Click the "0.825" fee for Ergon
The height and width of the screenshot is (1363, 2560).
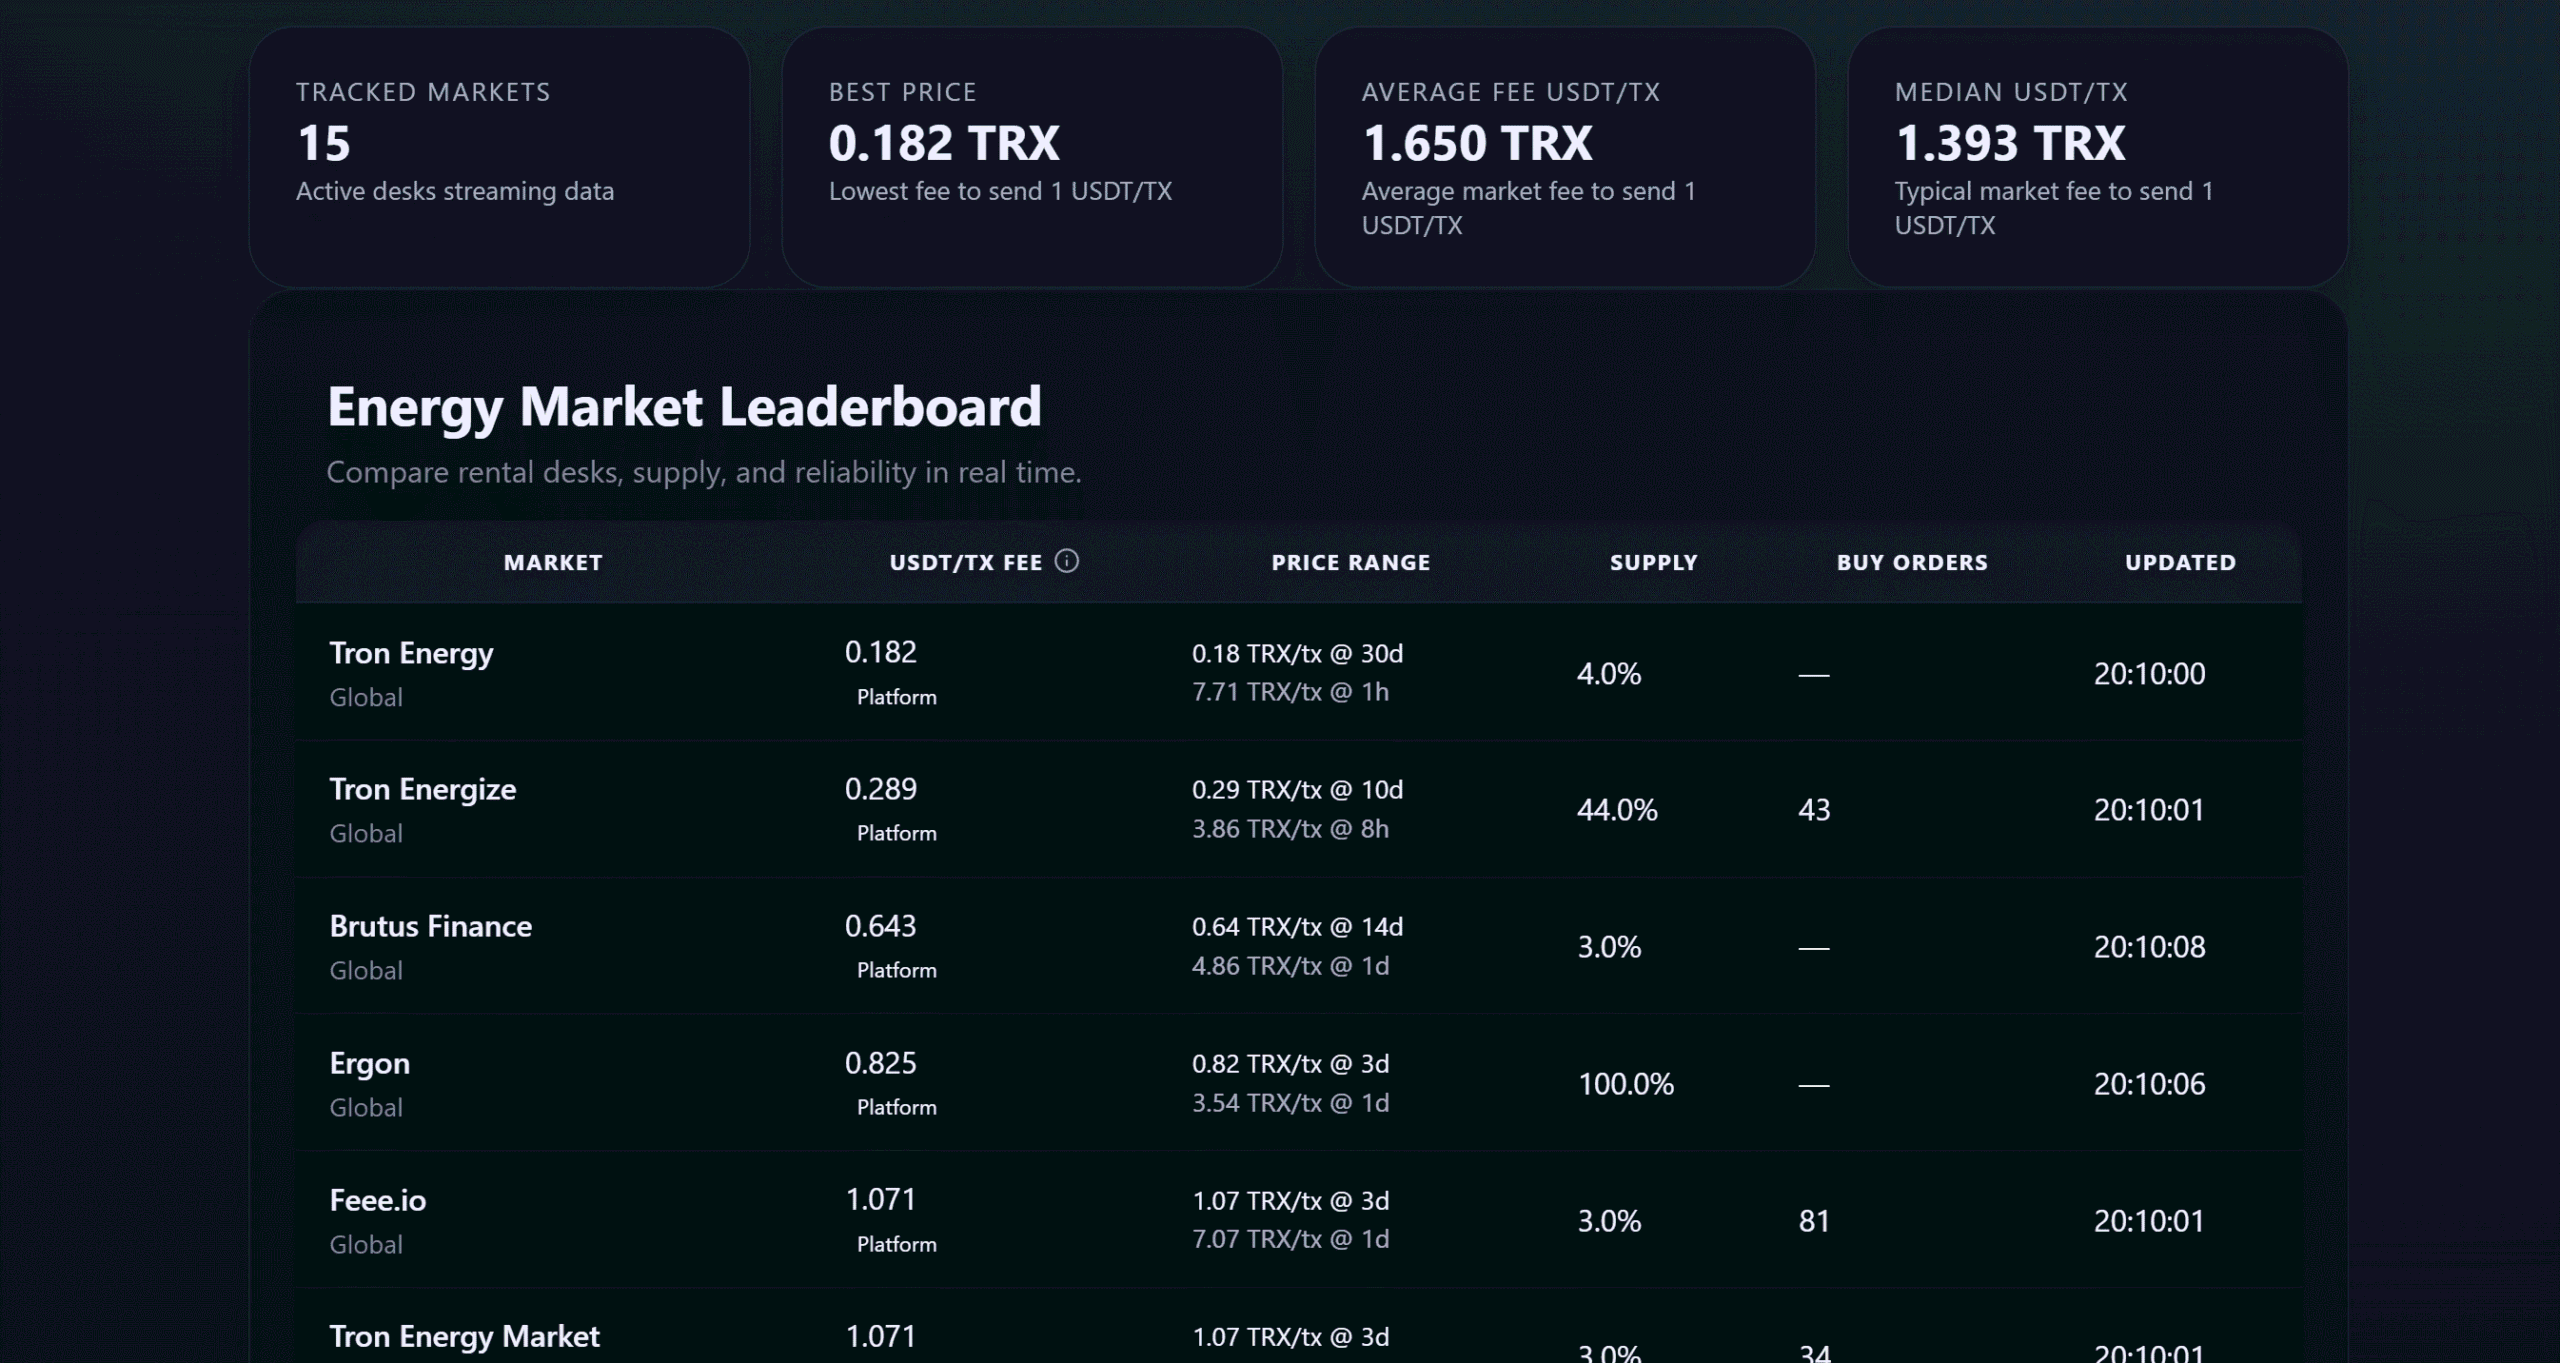tap(881, 1063)
